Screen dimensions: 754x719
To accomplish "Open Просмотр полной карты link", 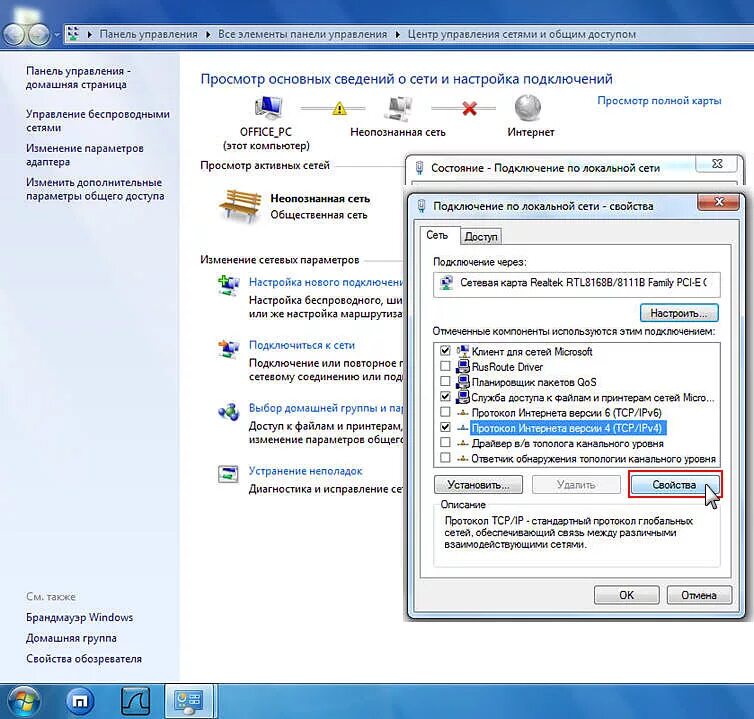I will [659, 101].
